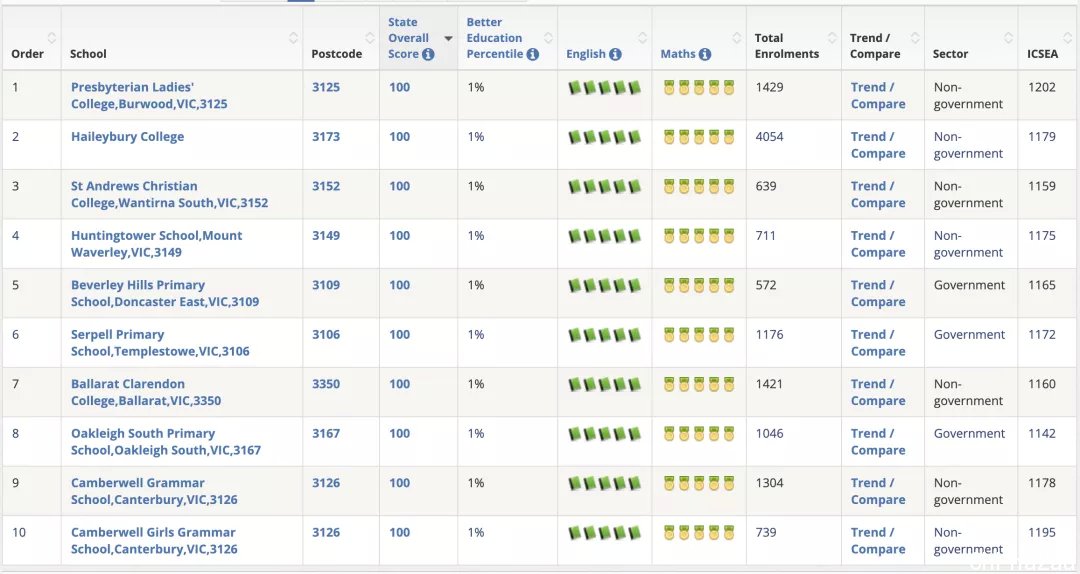The width and height of the screenshot is (1080, 574).
Task: Open Trend / Compare for Serpell Primary School
Action: pos(878,343)
